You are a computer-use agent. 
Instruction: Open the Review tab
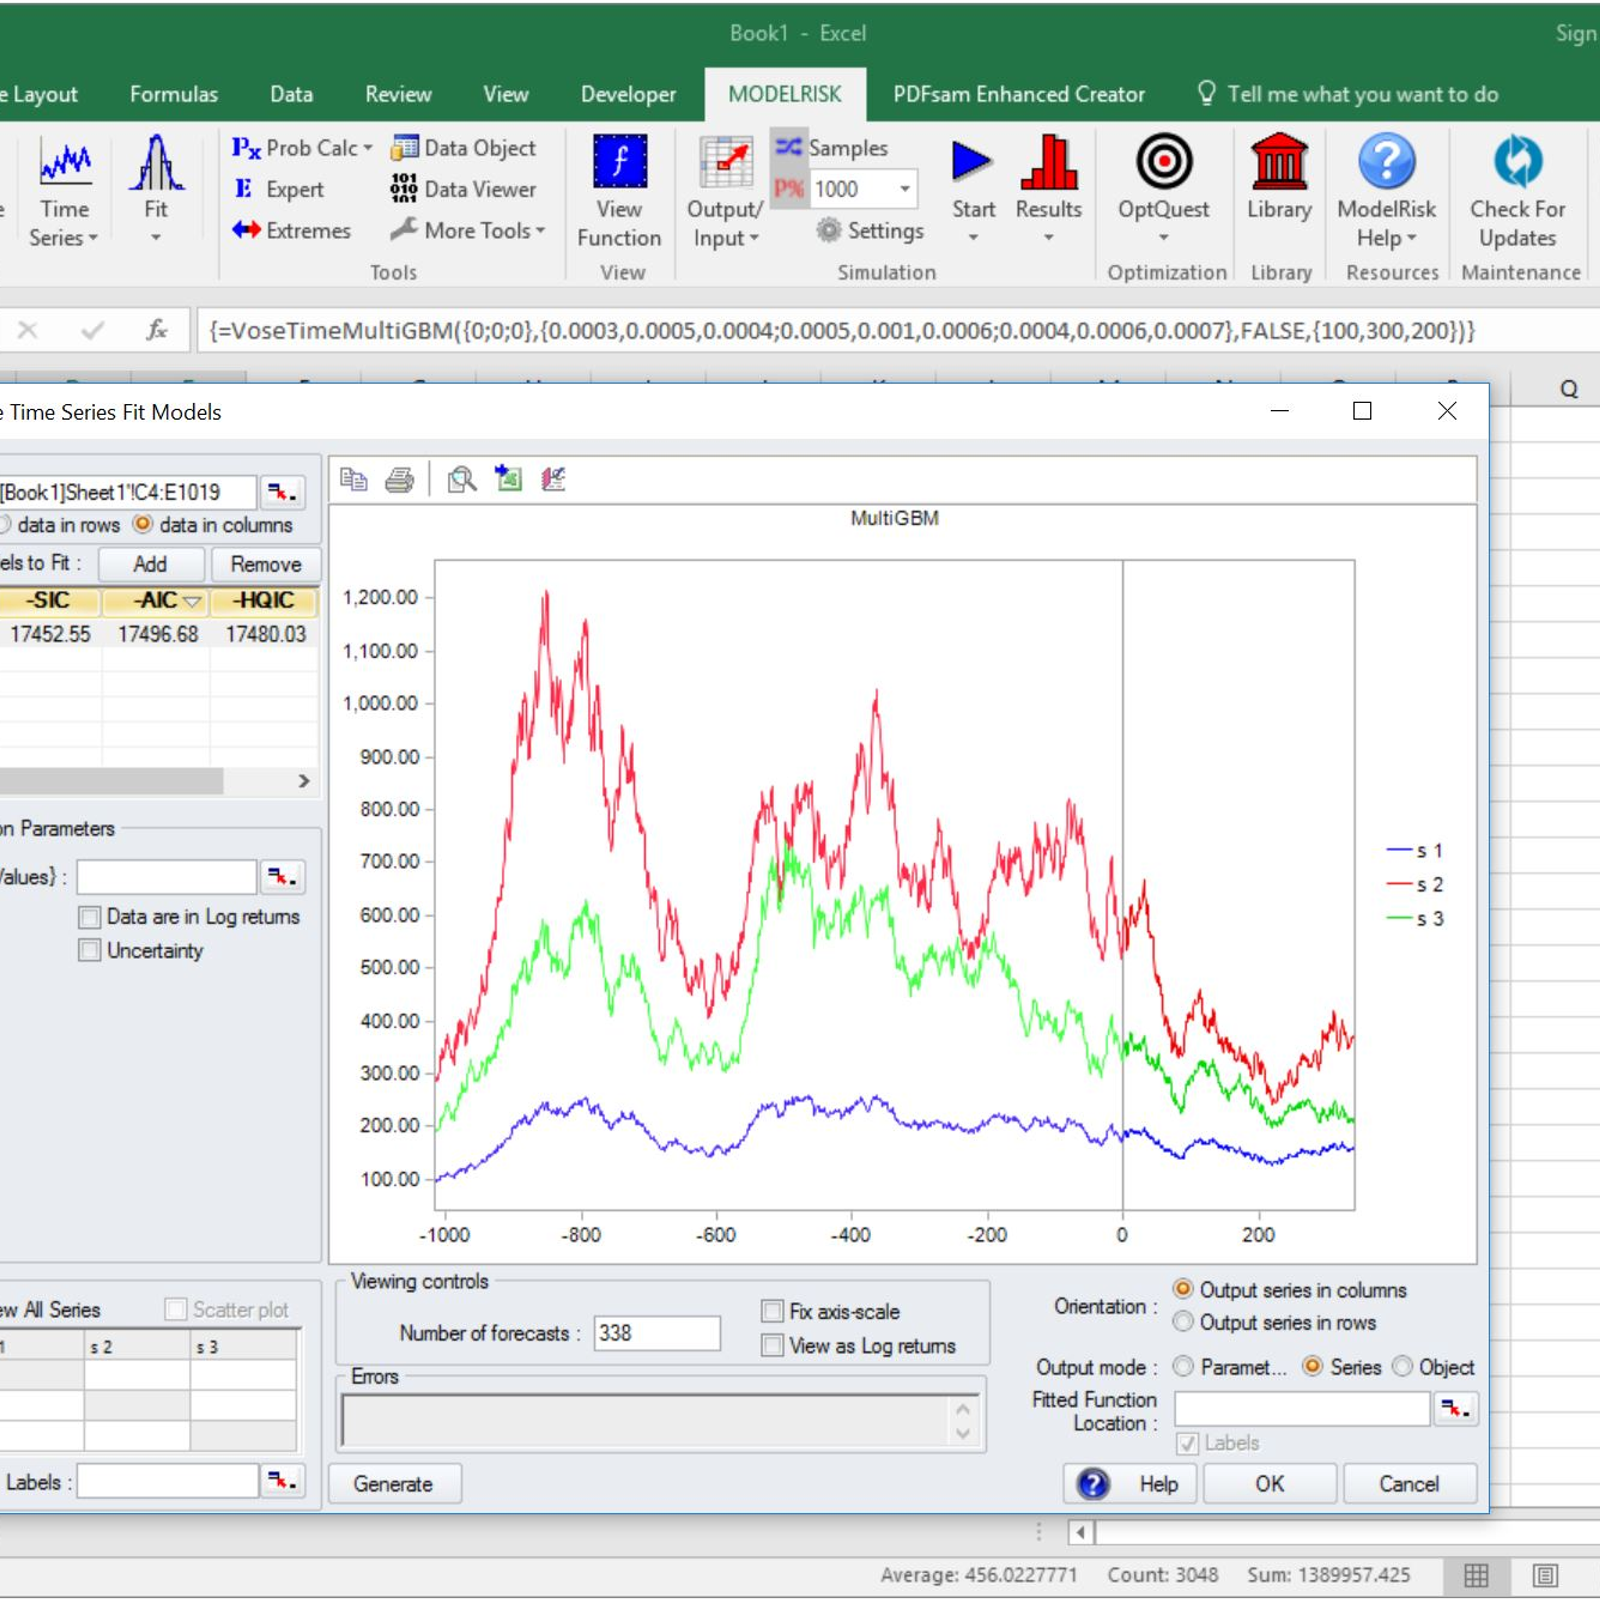[398, 94]
